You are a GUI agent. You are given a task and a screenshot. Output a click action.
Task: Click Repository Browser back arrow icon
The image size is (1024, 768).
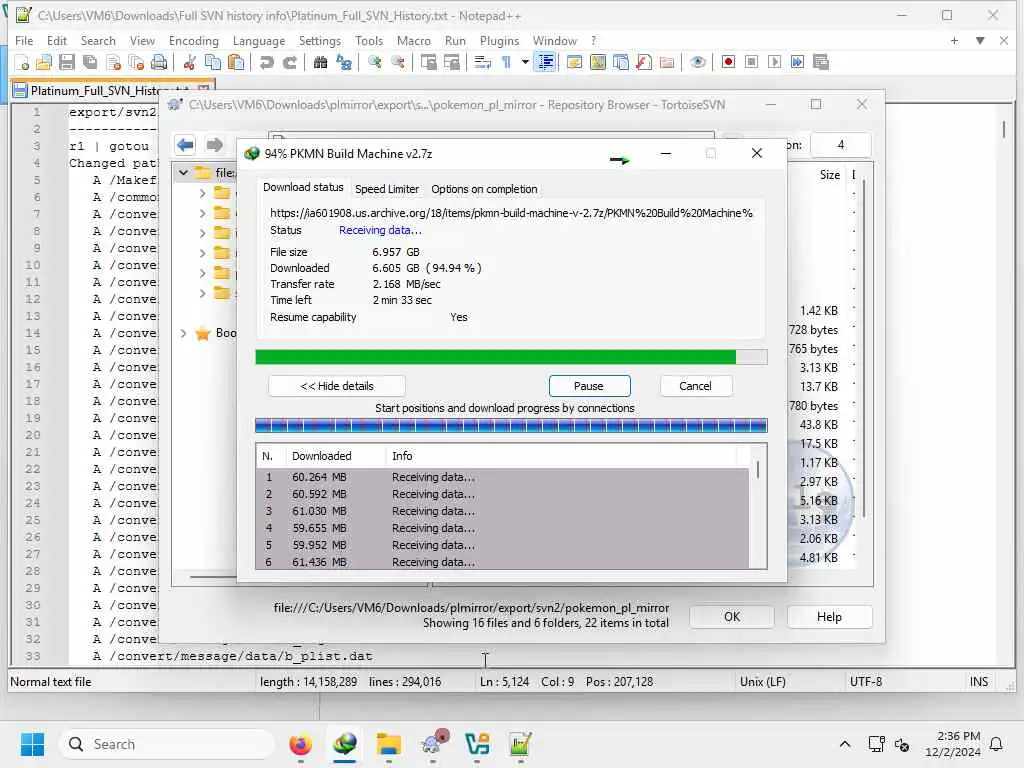point(185,144)
